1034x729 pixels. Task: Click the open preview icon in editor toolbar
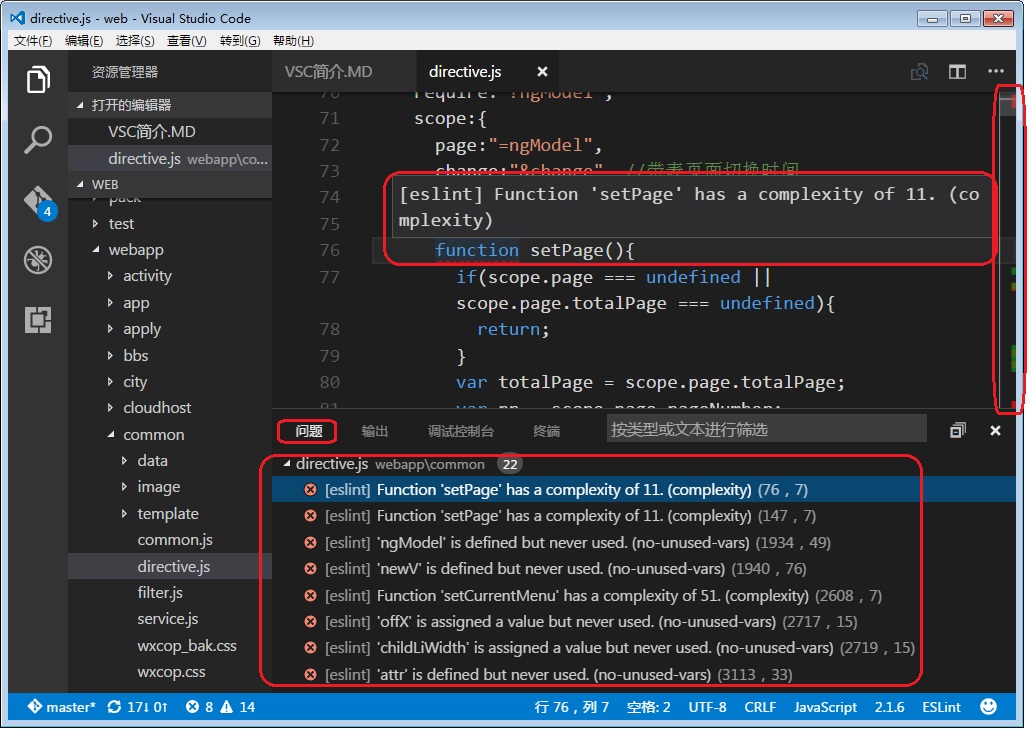919,71
